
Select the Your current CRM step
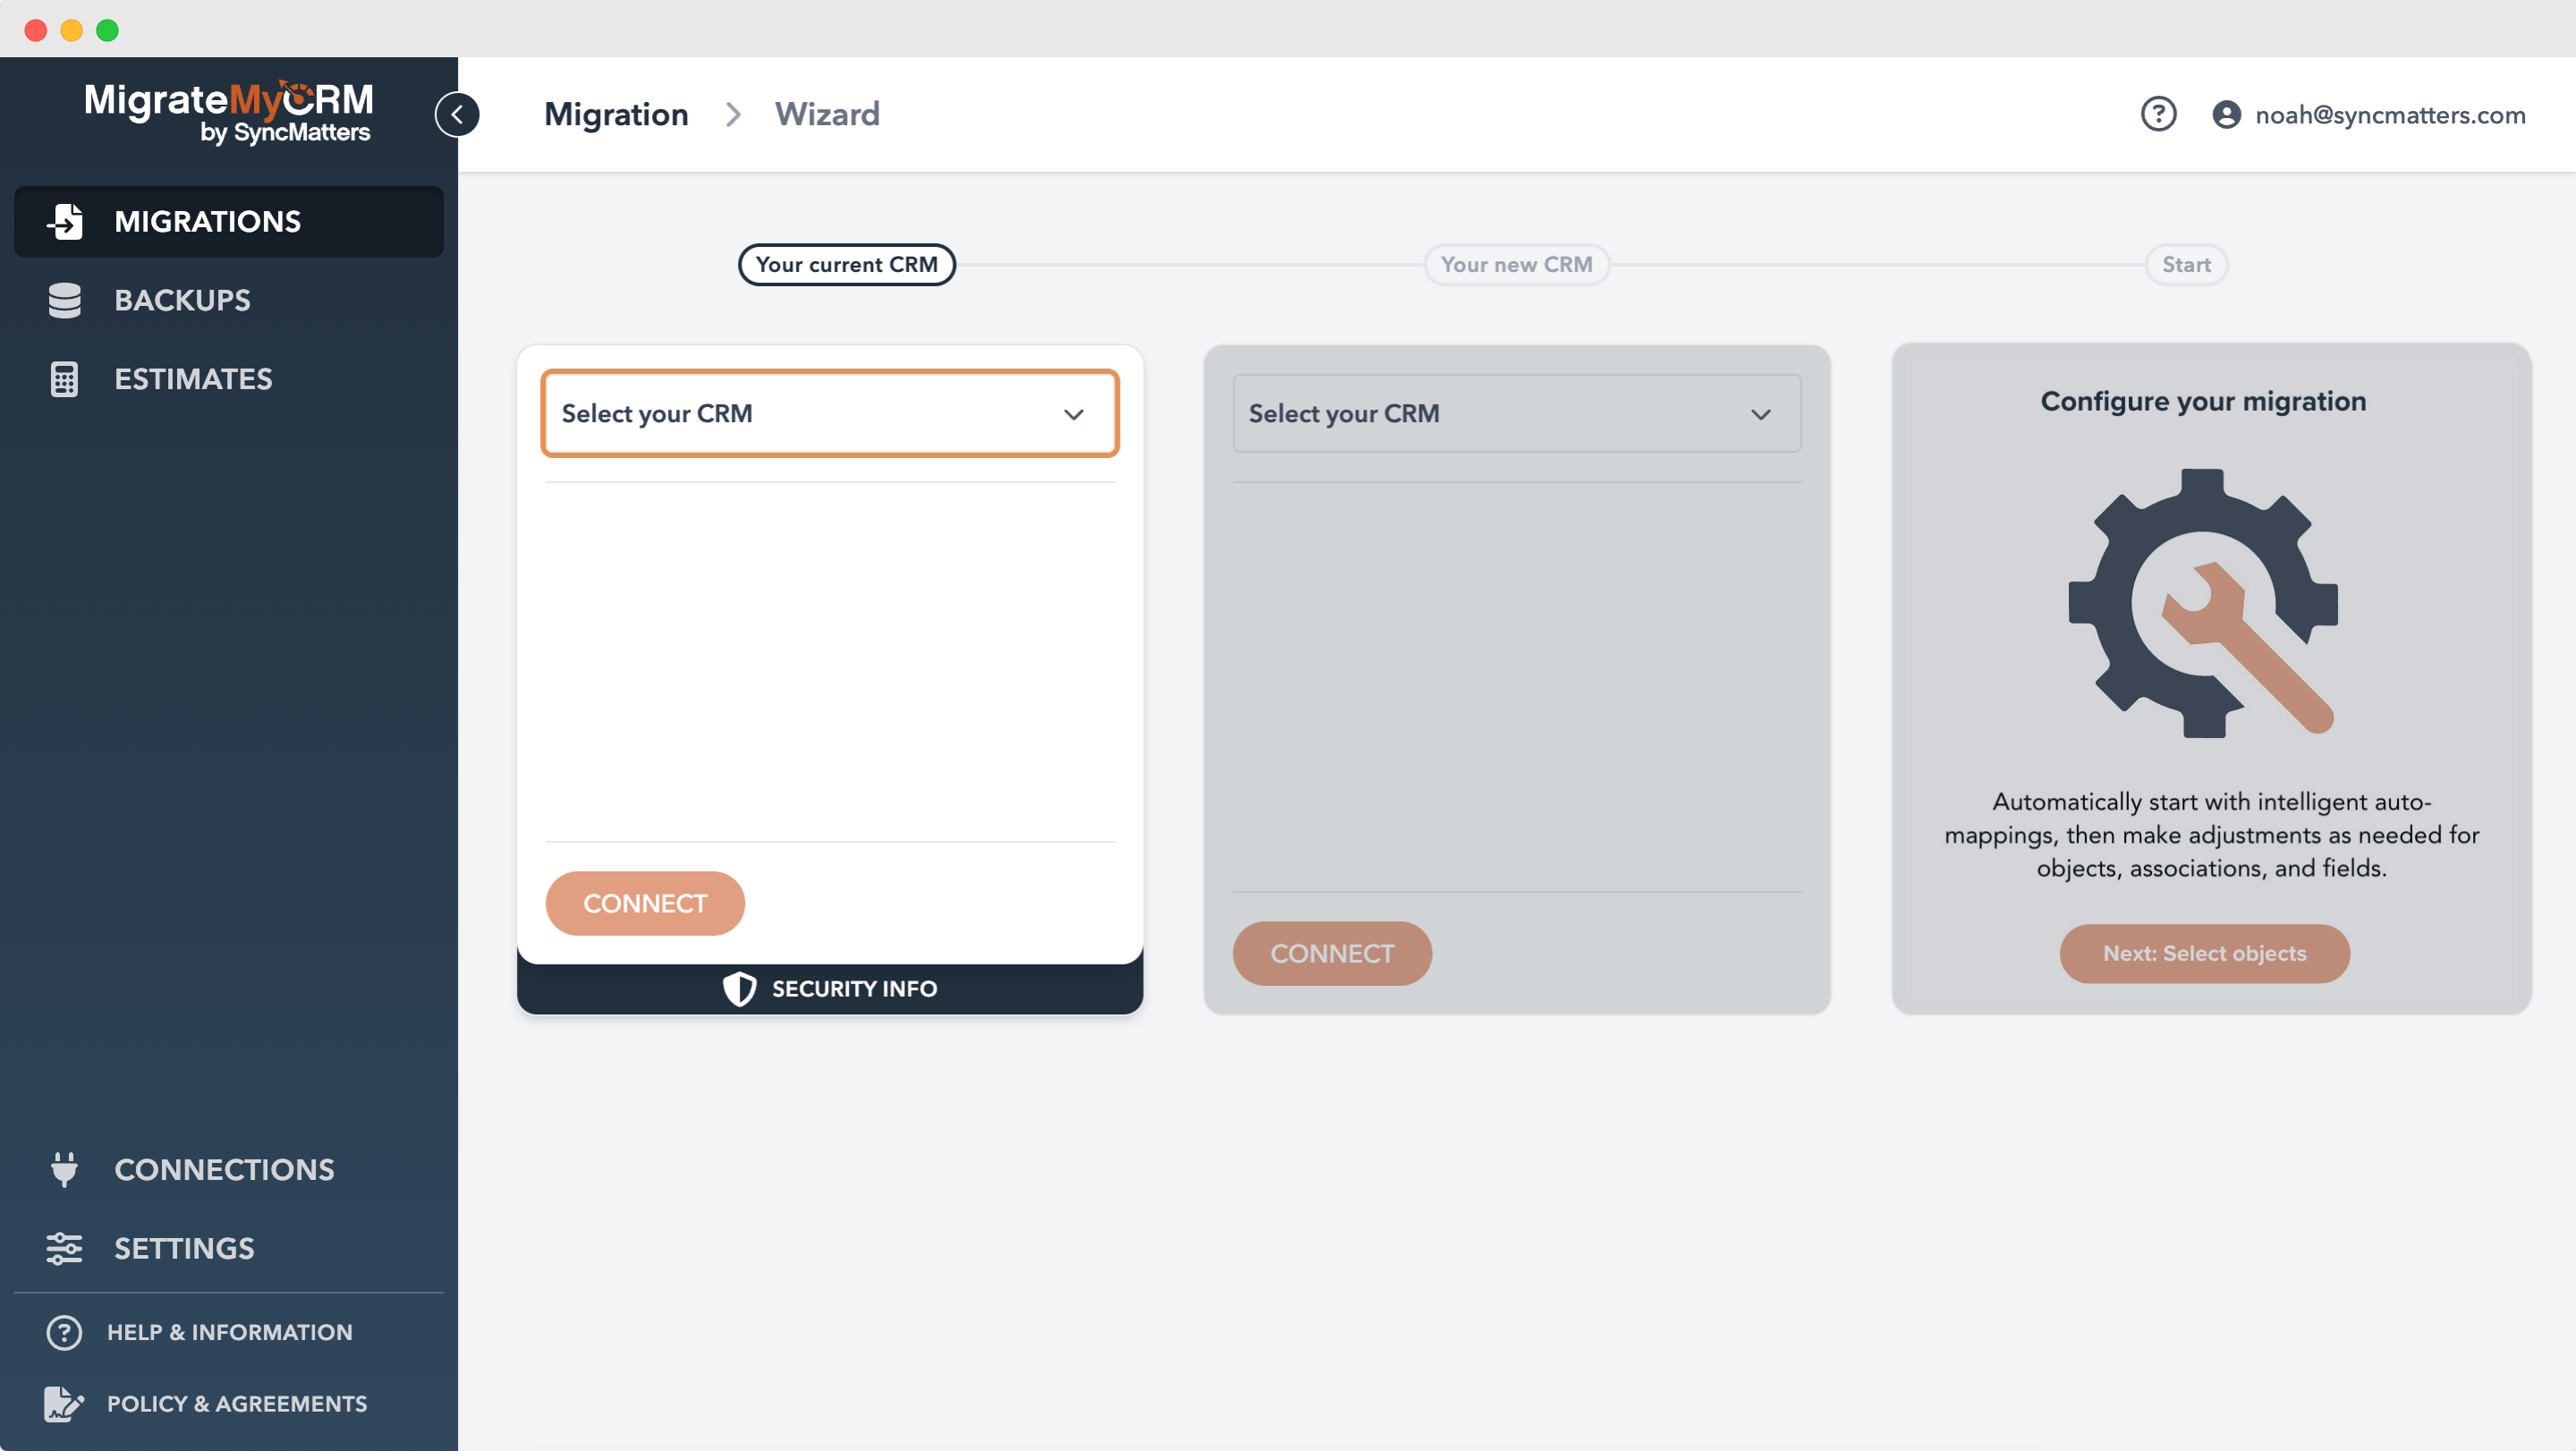coord(846,264)
